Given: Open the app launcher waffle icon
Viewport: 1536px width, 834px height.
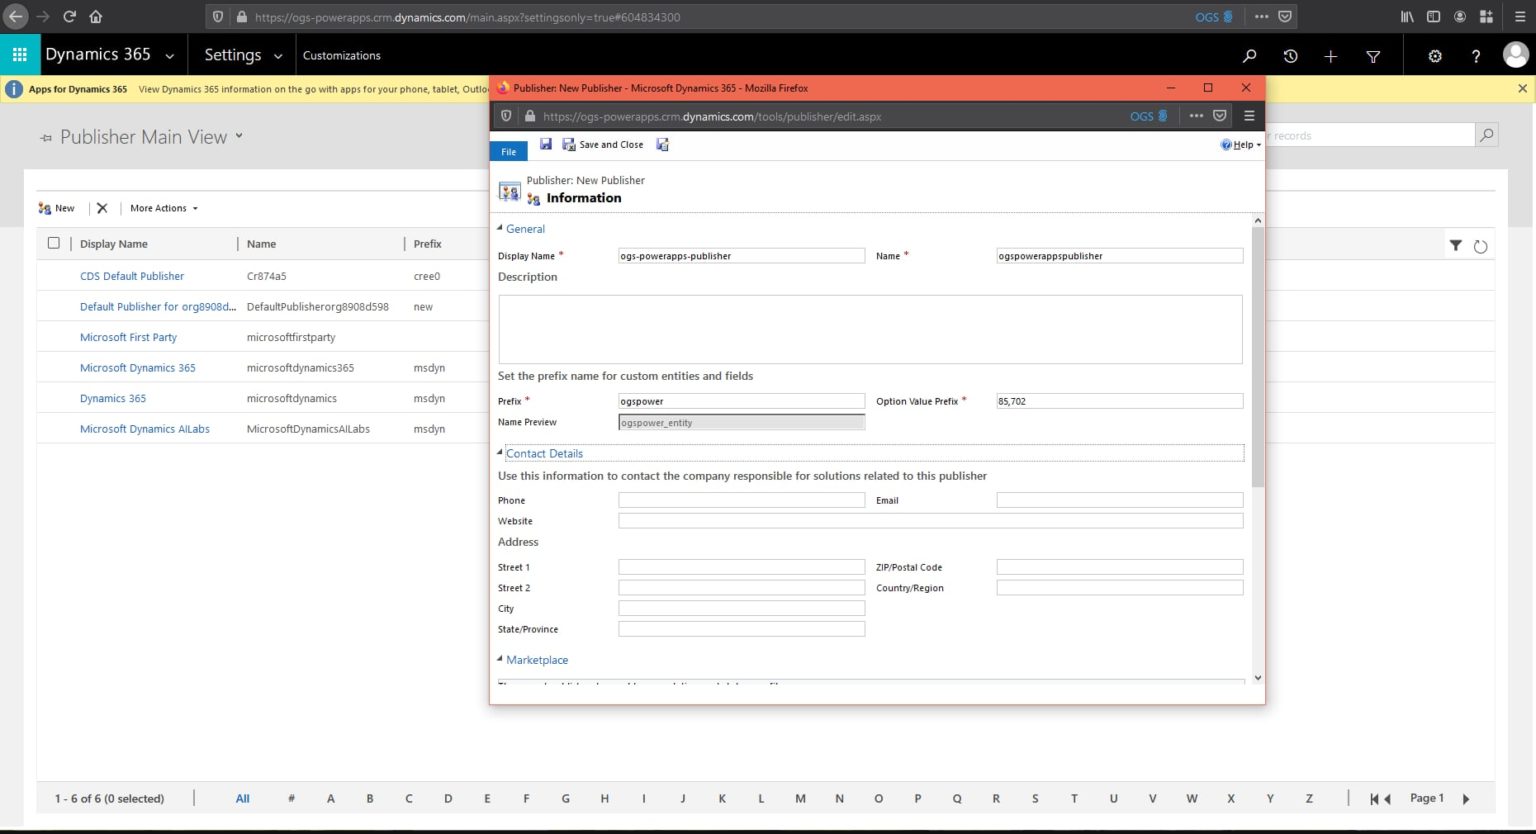Looking at the screenshot, I should point(19,54).
